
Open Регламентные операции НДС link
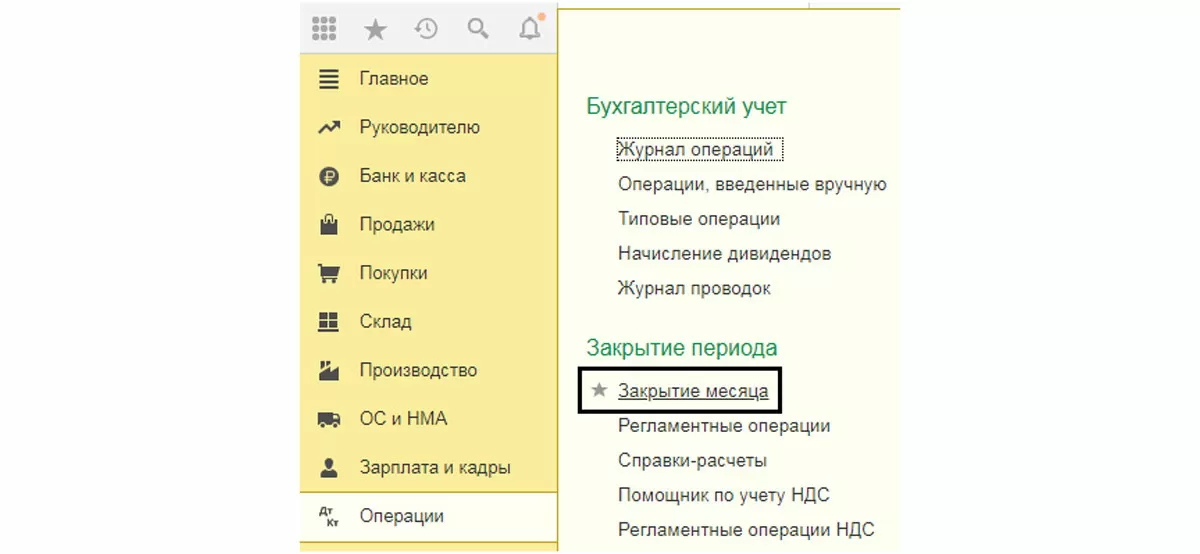pos(747,530)
